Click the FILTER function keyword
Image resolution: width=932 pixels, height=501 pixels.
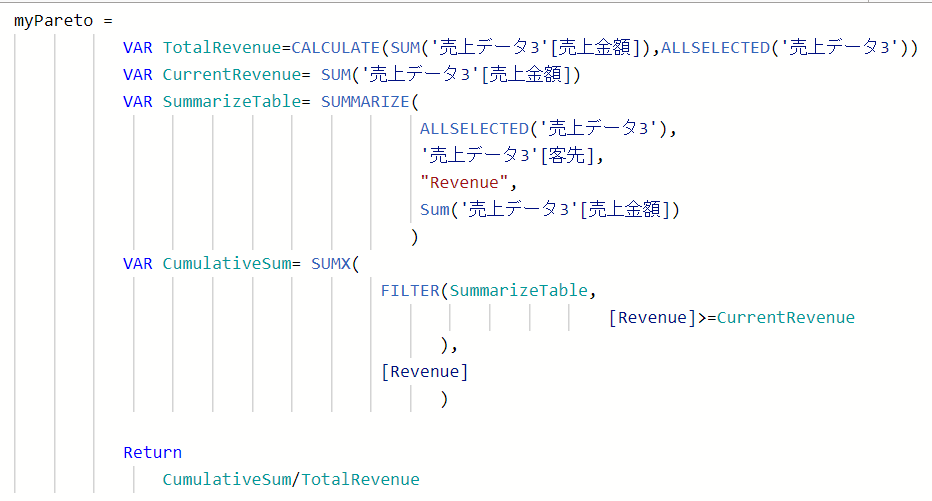click(x=410, y=290)
